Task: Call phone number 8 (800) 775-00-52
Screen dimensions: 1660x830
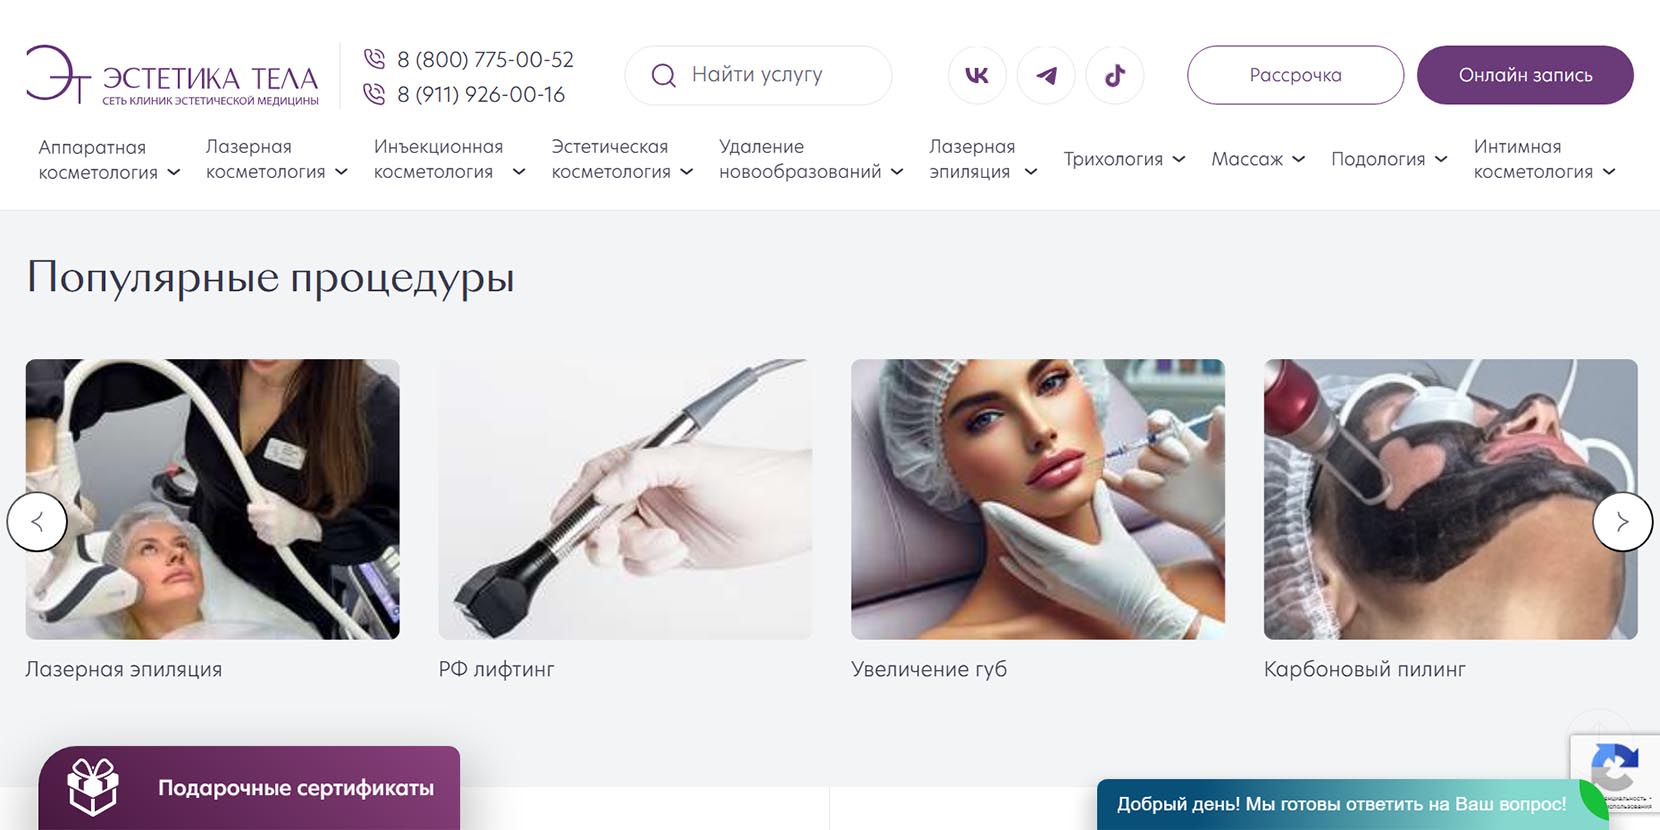Action: pyautogui.click(x=485, y=59)
